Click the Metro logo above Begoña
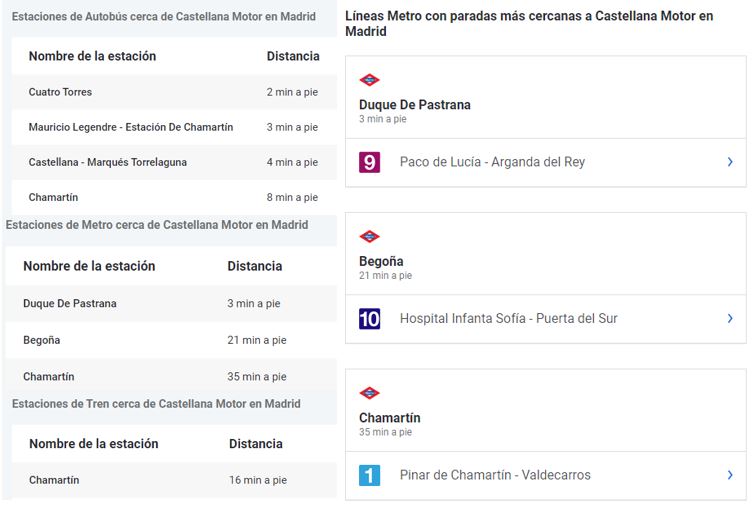The width and height of the screenshot is (754, 508). coord(370,237)
